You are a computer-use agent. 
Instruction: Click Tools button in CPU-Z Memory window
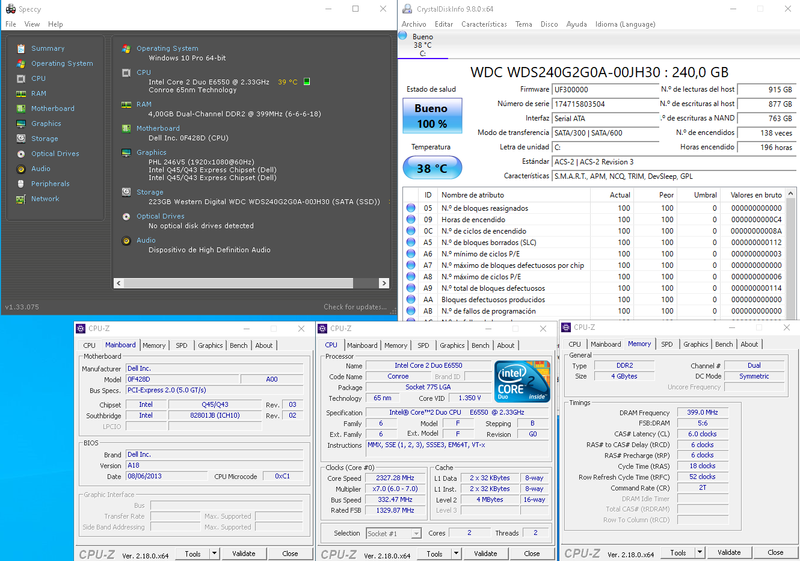pos(678,552)
